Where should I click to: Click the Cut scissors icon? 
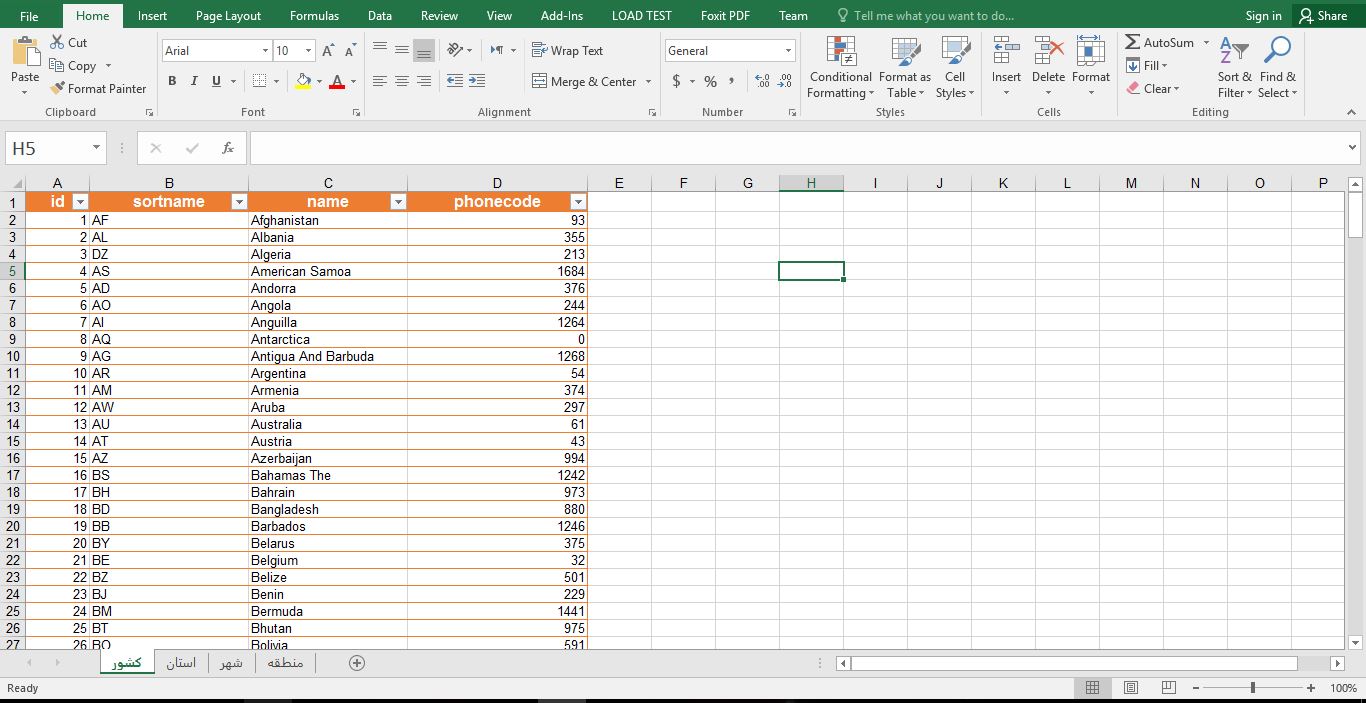58,43
